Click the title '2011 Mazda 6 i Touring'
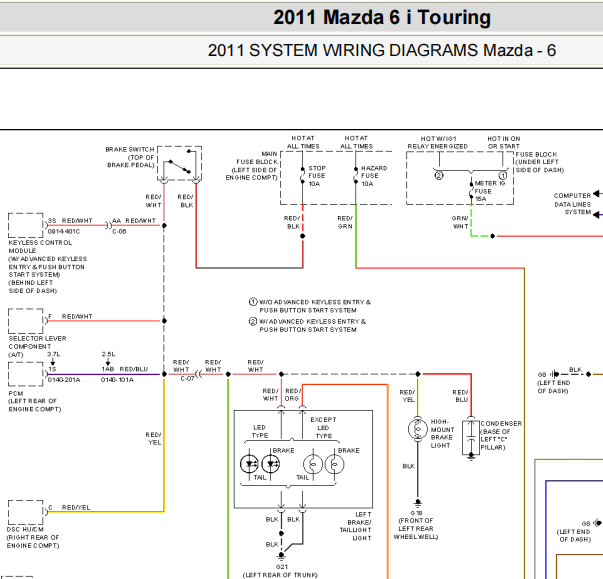This screenshot has width=603, height=579. pyautogui.click(x=382, y=18)
